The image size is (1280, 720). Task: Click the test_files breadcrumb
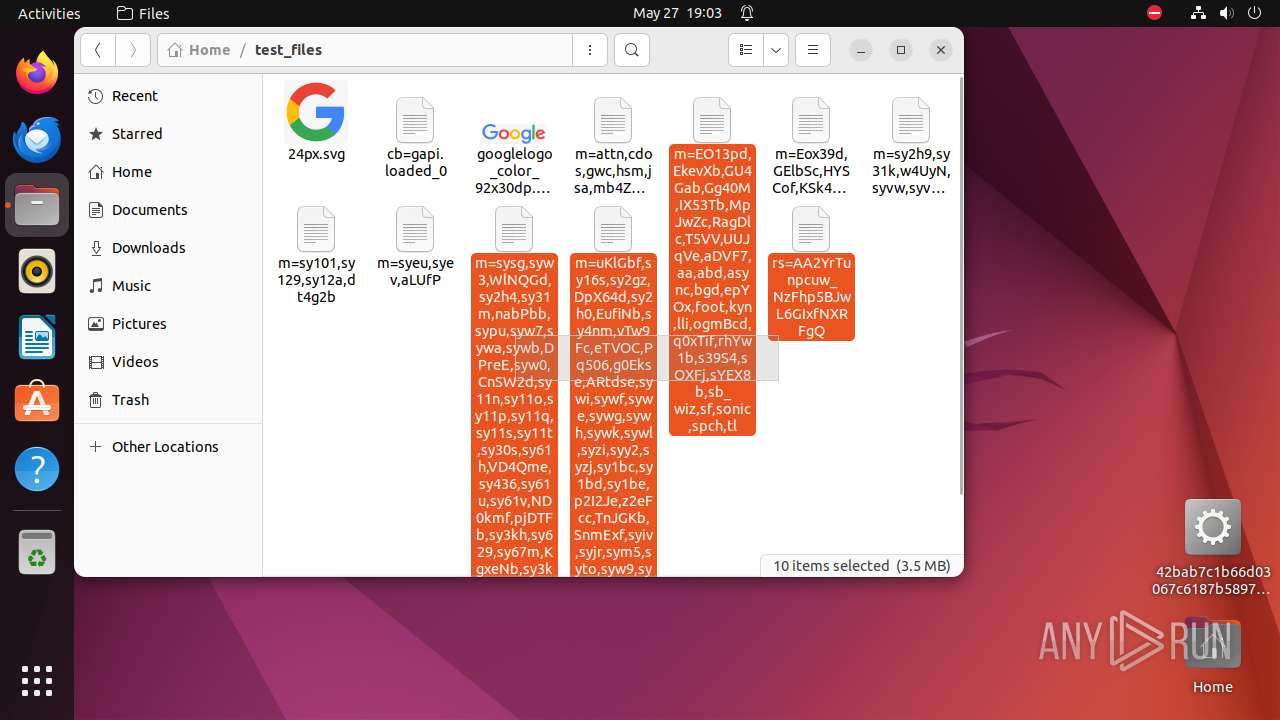point(288,50)
